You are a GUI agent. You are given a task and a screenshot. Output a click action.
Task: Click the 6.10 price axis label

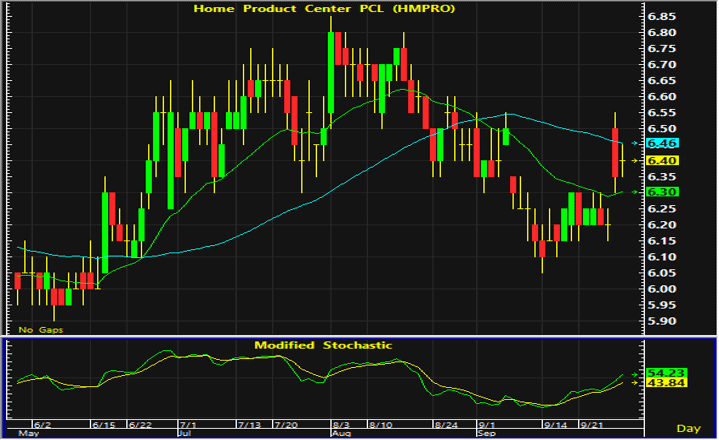662,257
